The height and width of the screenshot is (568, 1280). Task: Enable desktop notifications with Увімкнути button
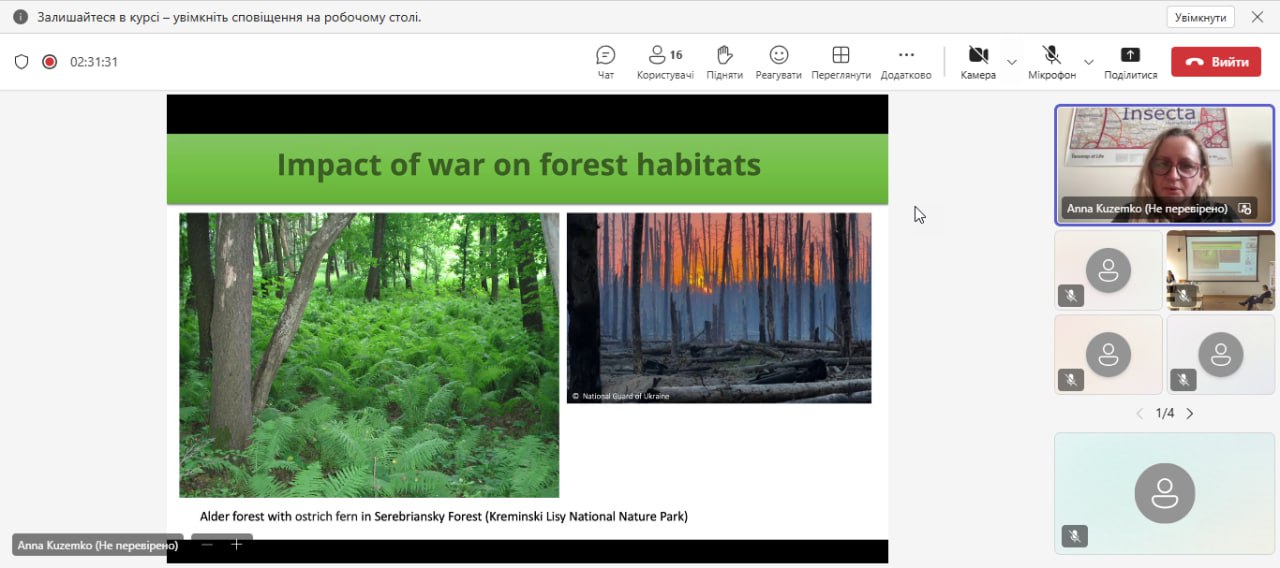pos(1200,17)
